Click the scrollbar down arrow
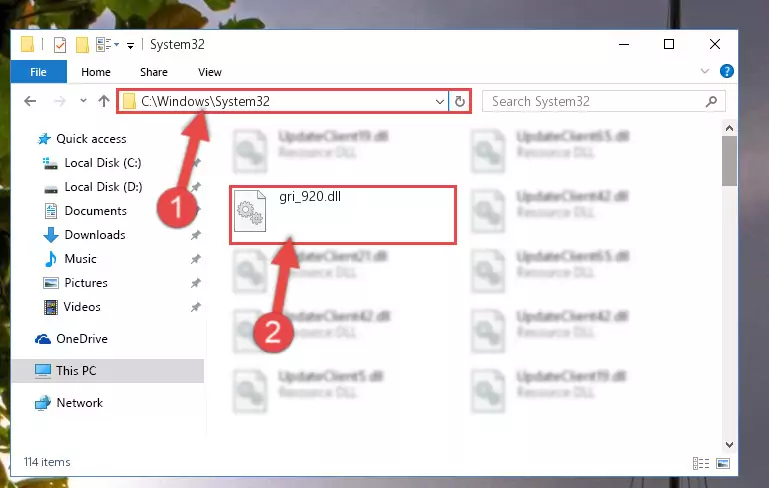Image resolution: width=769 pixels, height=488 pixels. click(729, 445)
